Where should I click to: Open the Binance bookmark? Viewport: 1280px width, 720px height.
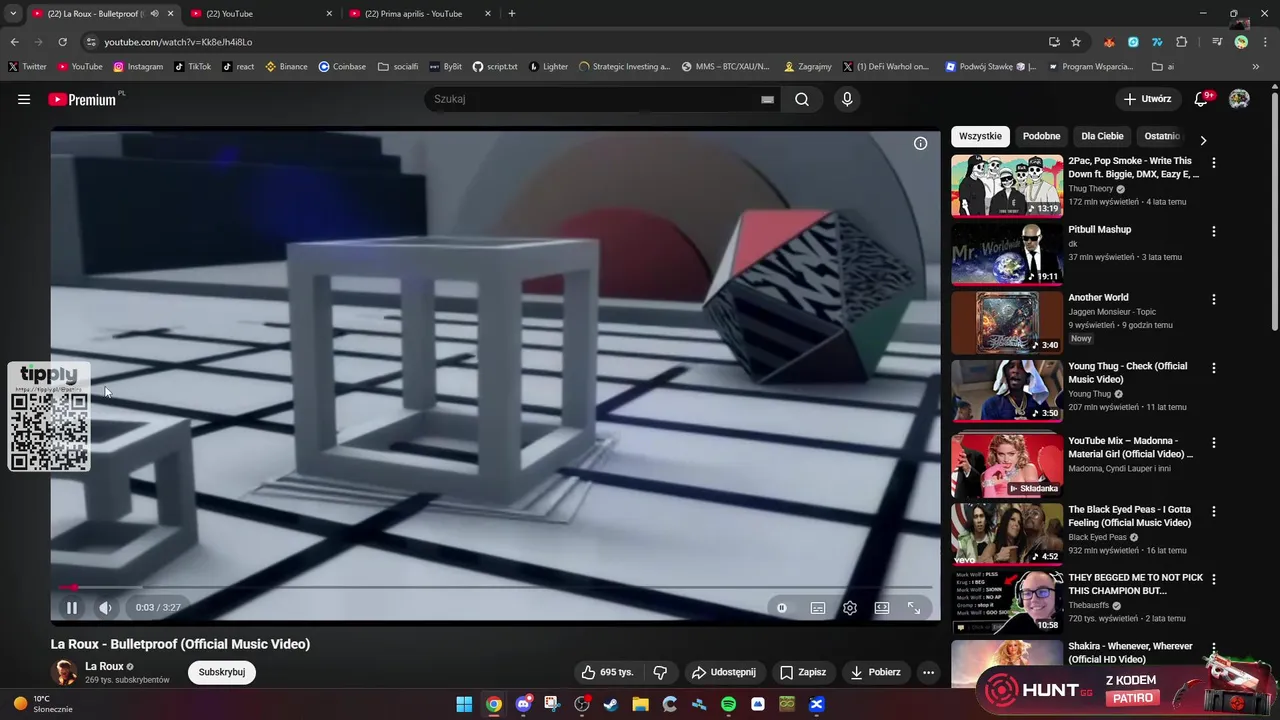286,67
